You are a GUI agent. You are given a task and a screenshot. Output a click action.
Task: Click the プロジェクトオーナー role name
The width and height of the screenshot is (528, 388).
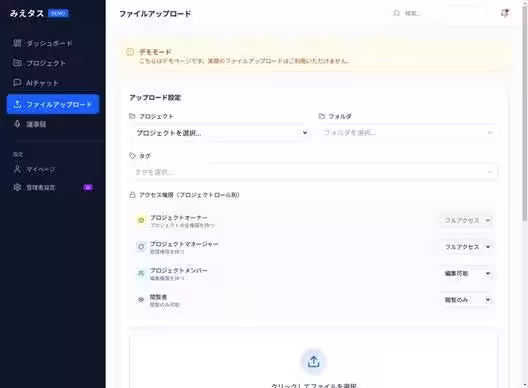[x=178, y=218]
